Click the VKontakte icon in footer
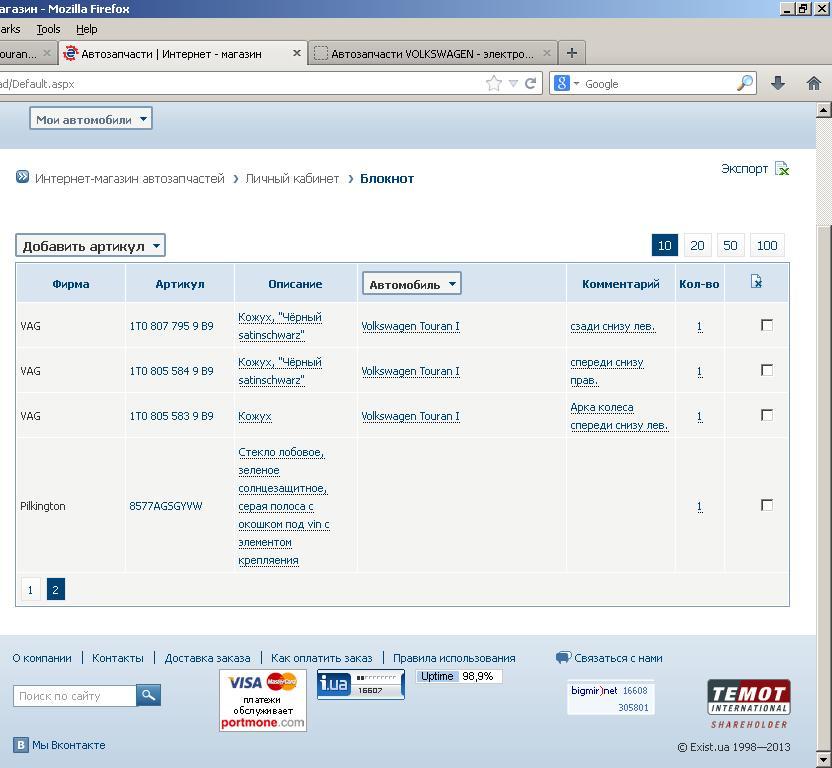 pos(20,745)
